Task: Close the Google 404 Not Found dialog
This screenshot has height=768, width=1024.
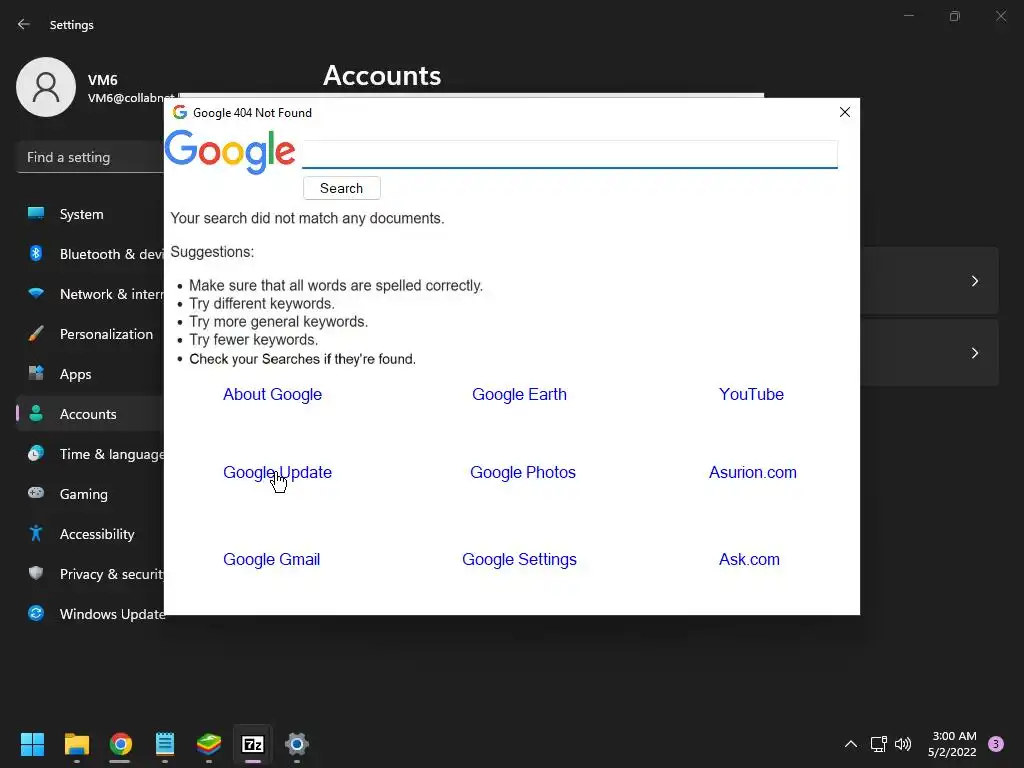Action: (844, 112)
